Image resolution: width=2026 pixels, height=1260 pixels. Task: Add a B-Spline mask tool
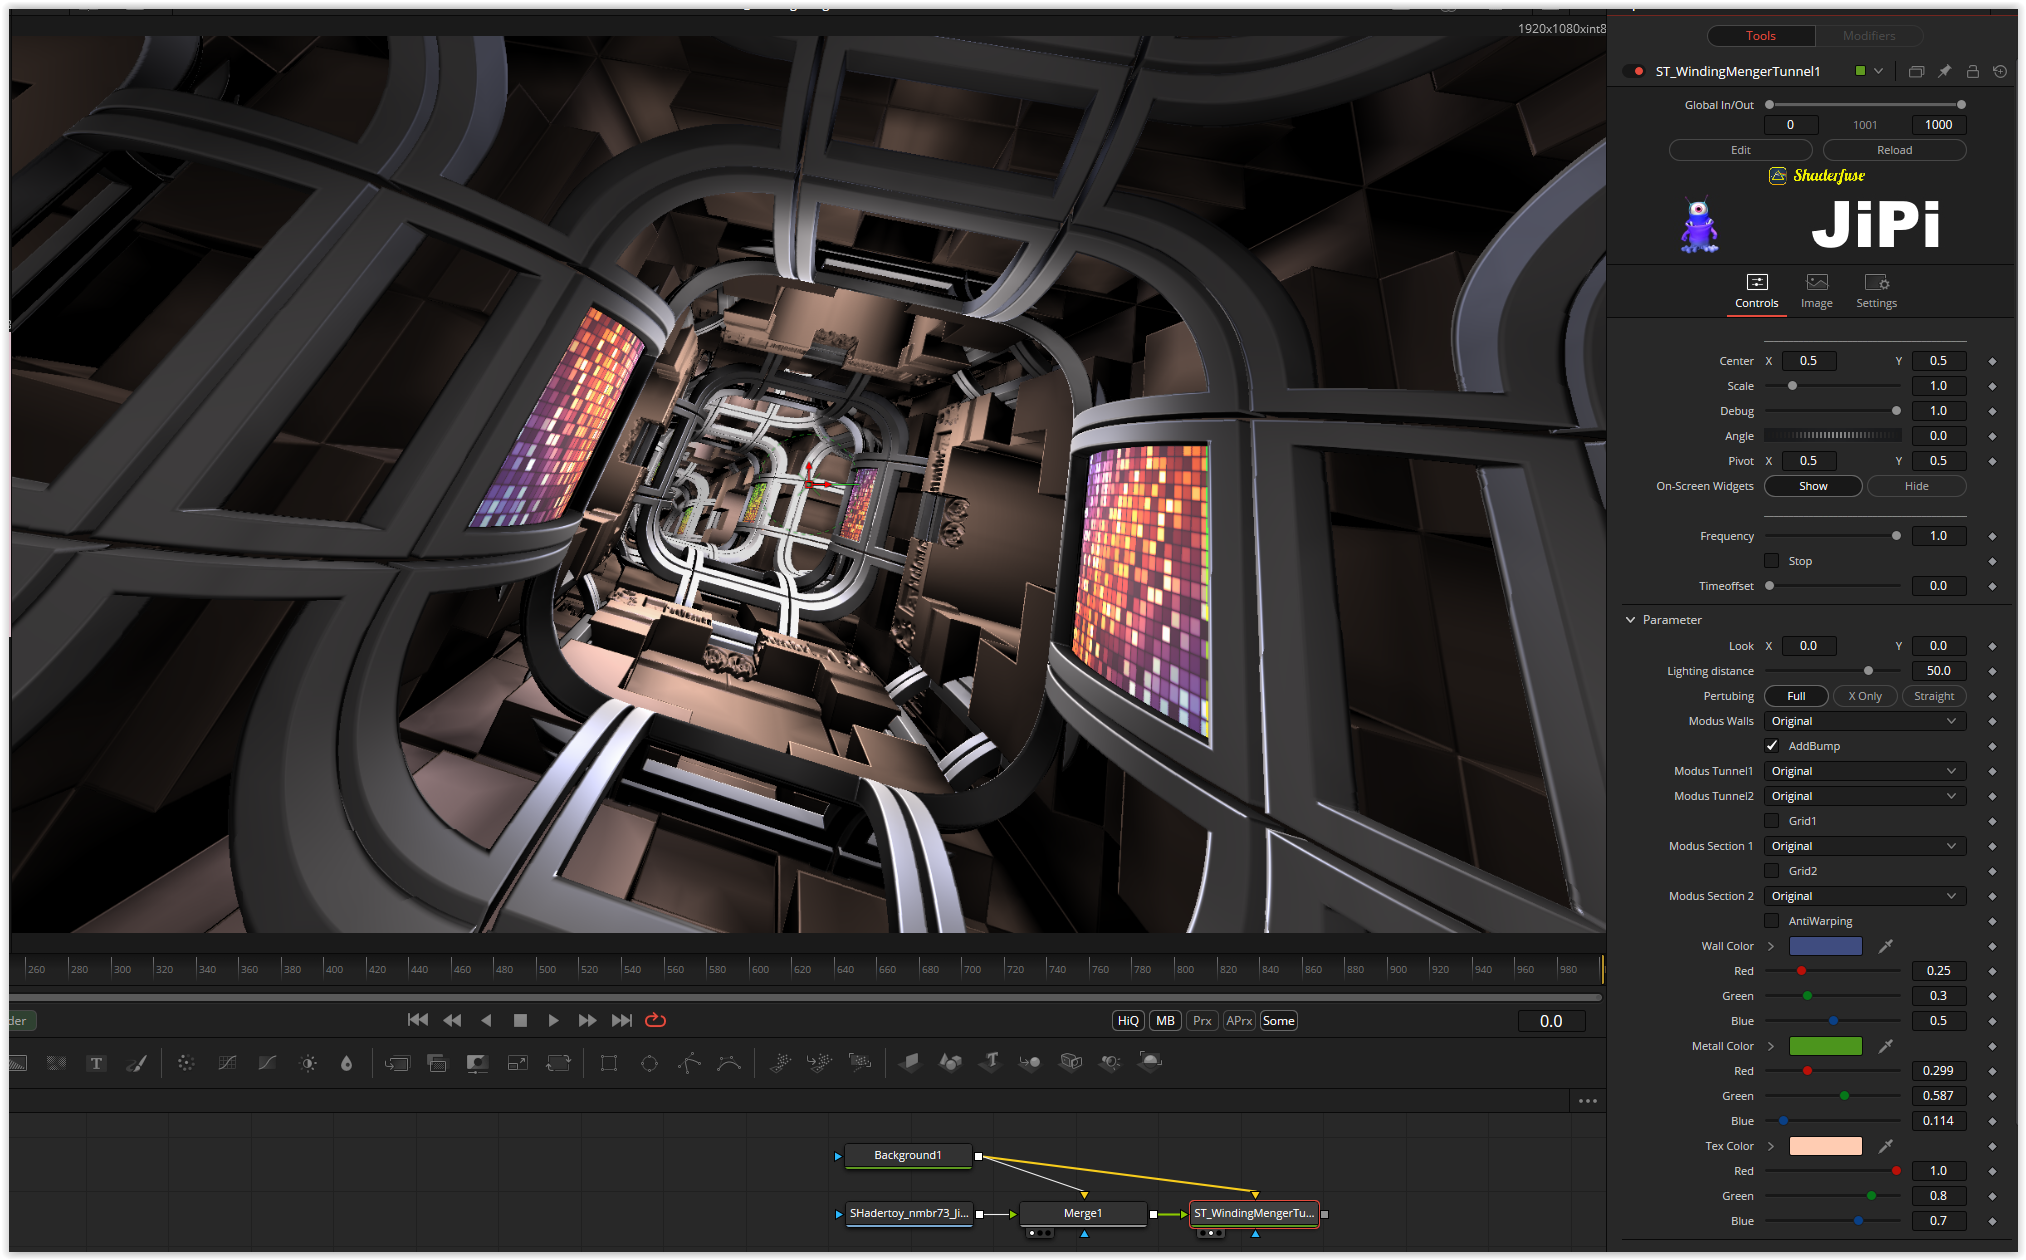(729, 1063)
